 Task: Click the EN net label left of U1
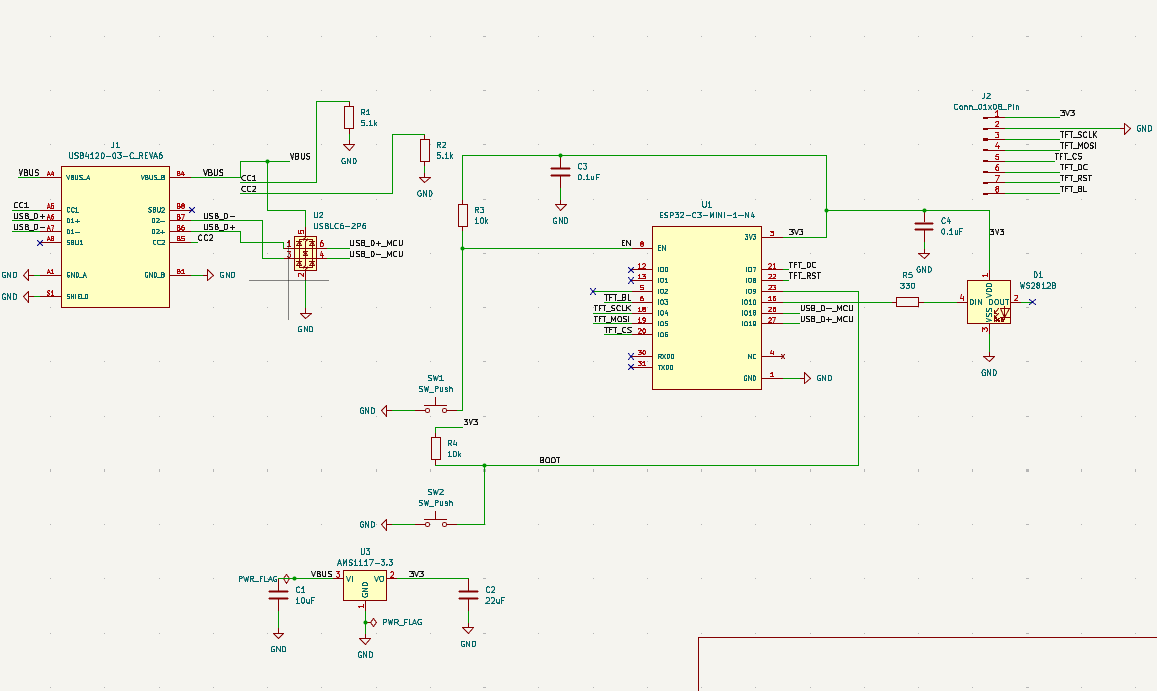pyautogui.click(x=626, y=243)
